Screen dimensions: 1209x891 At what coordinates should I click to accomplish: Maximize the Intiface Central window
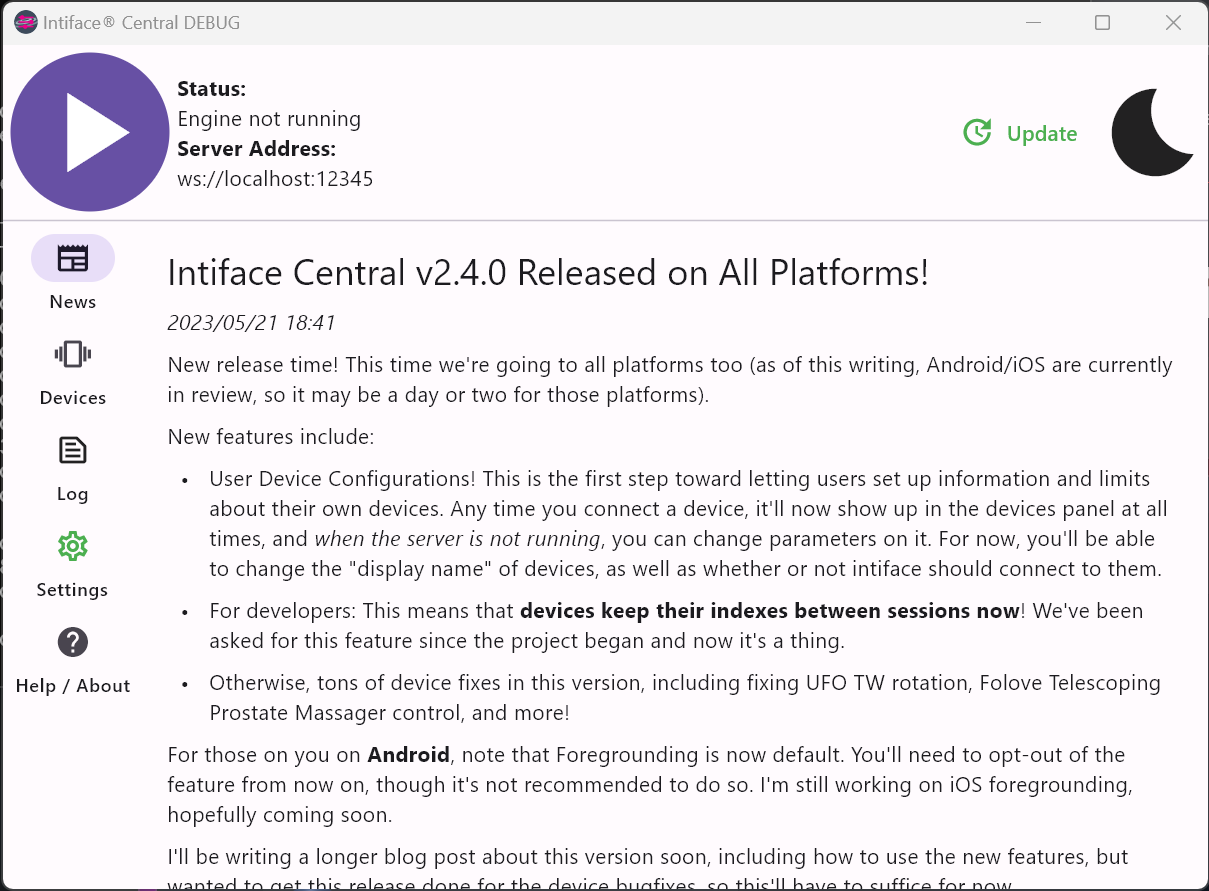[1103, 22]
